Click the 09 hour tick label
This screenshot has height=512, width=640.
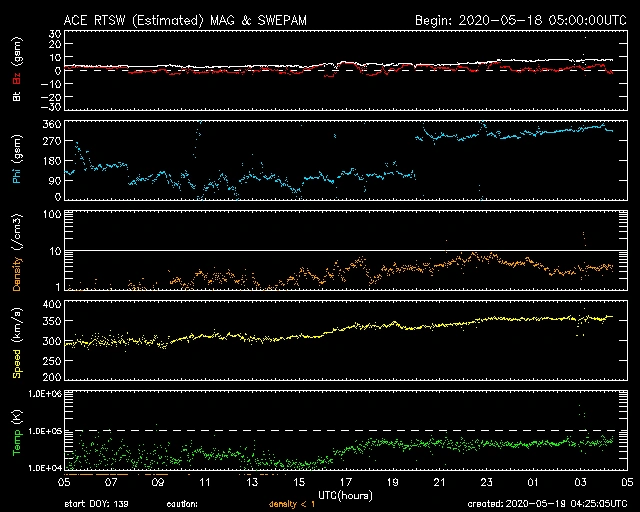click(158, 482)
